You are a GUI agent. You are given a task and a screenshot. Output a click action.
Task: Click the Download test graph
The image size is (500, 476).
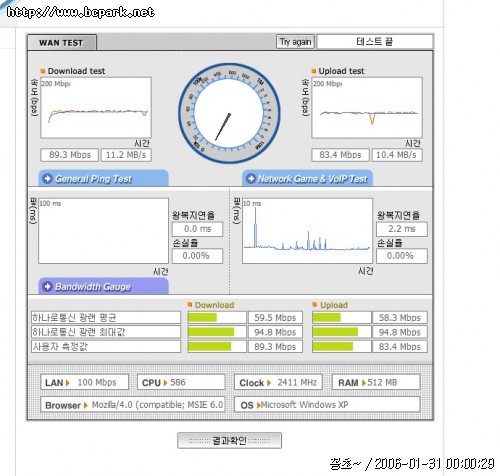(96, 108)
